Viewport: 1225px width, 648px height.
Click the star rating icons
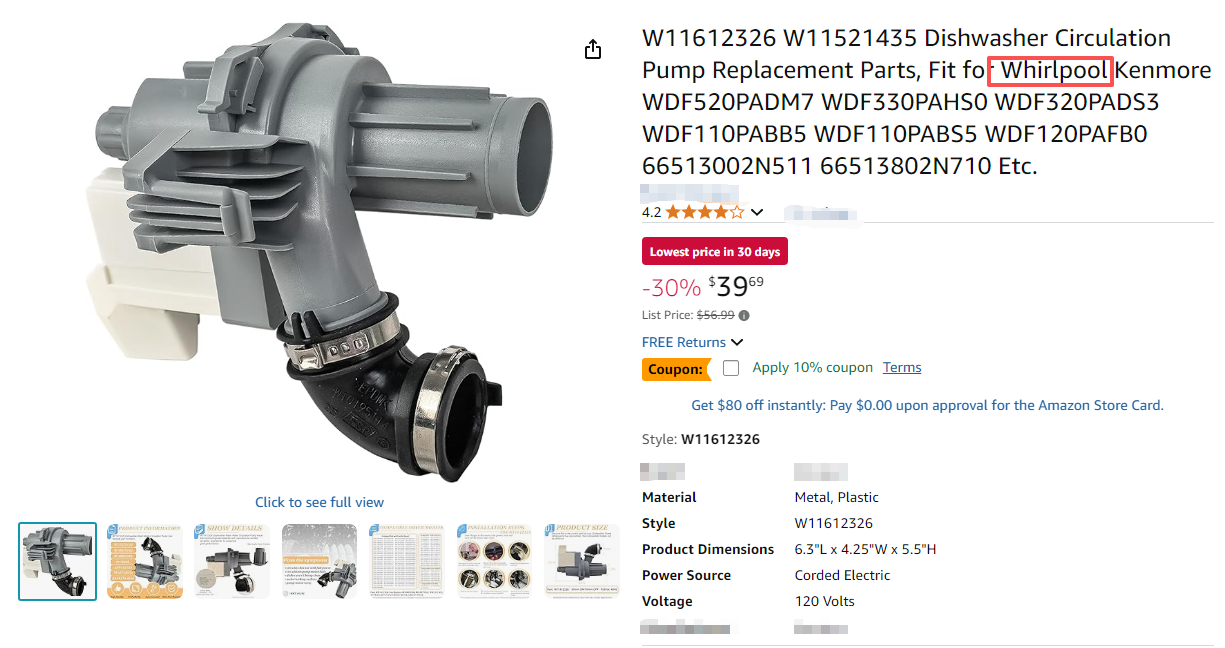[x=705, y=212]
